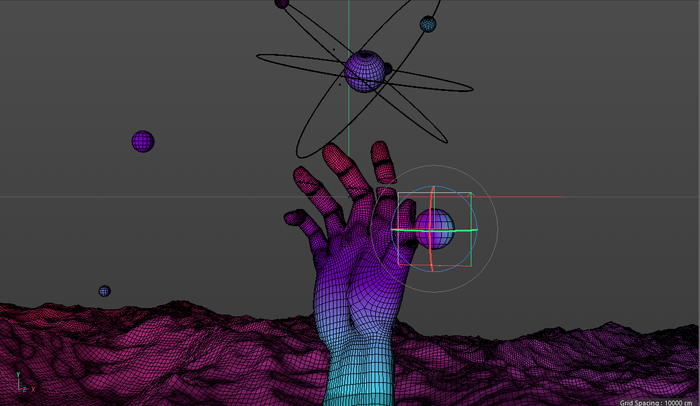Select the small blue sphere on the orbit
Viewport: 700px width, 406px height.
pos(428,23)
